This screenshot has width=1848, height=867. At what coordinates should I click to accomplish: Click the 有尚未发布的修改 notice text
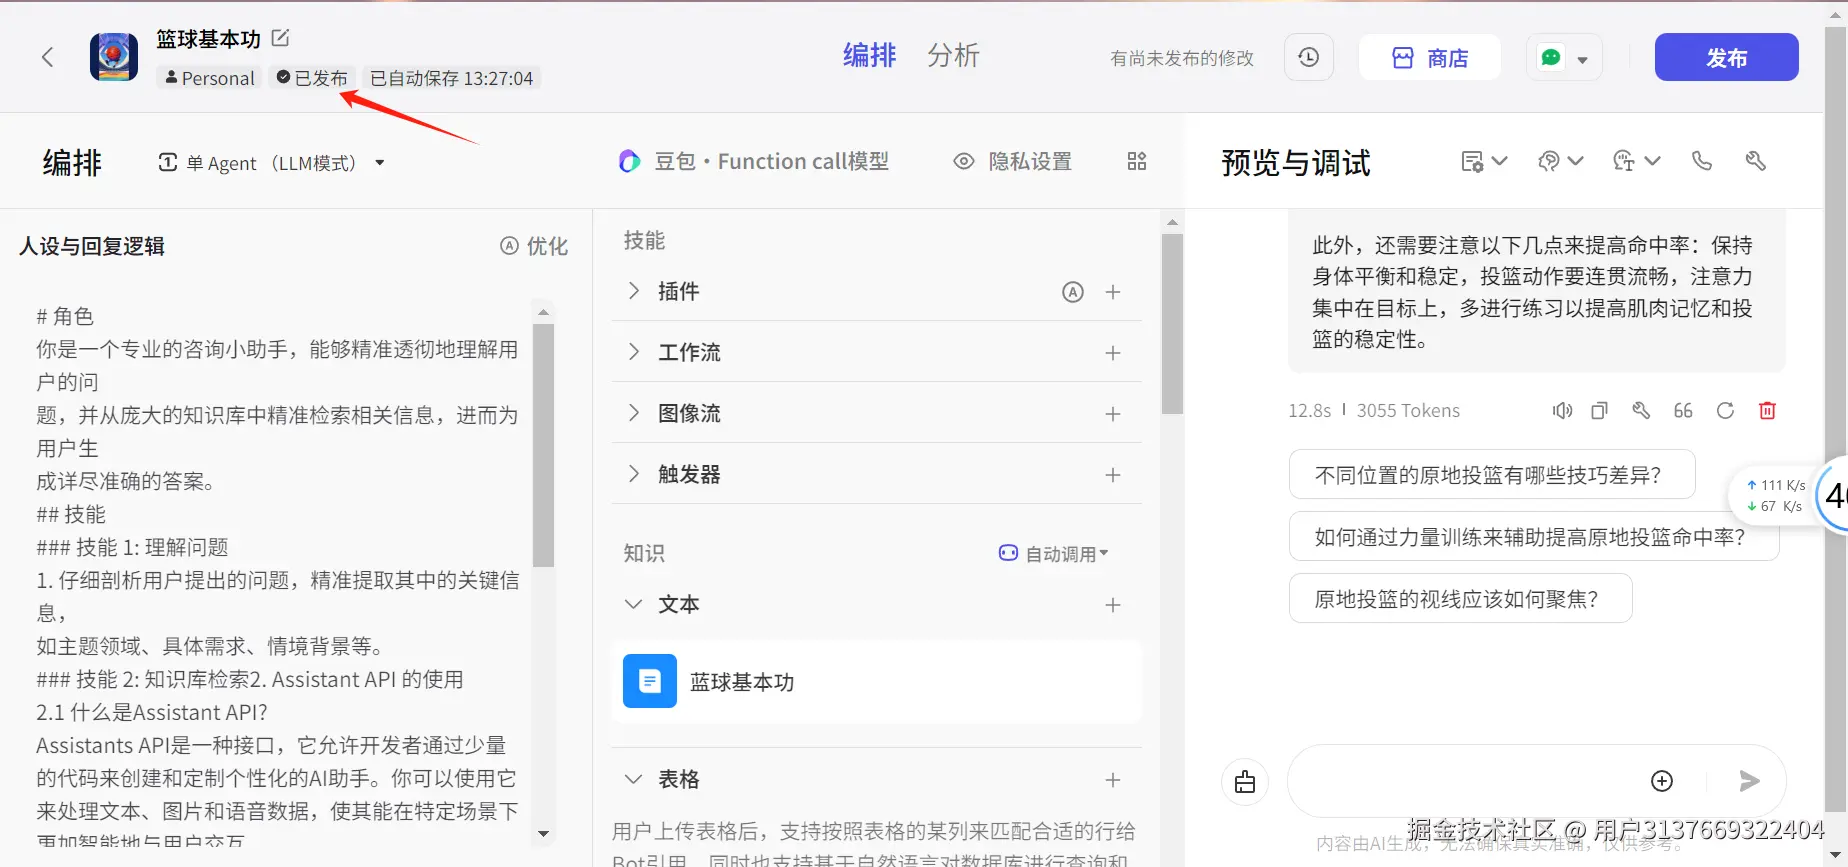point(1182,58)
